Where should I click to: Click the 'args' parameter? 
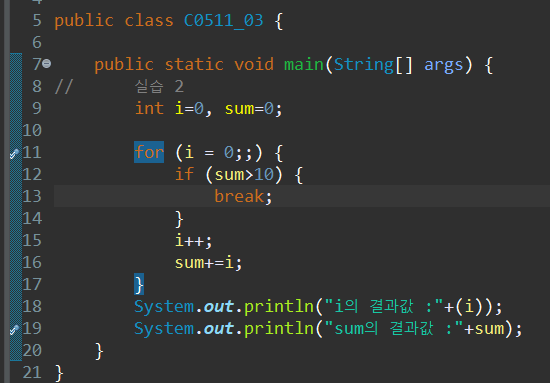click(x=444, y=66)
